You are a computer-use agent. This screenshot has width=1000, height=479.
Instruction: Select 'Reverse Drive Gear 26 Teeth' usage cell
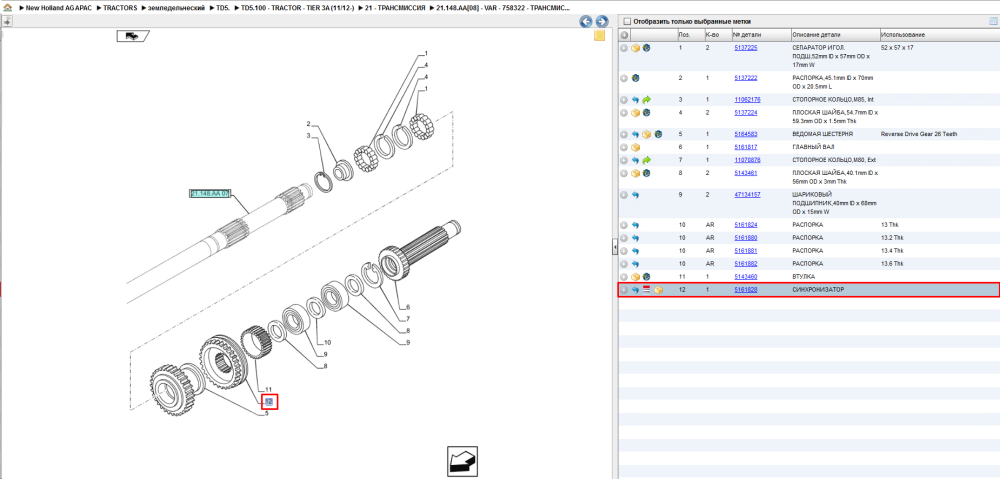[919, 135]
